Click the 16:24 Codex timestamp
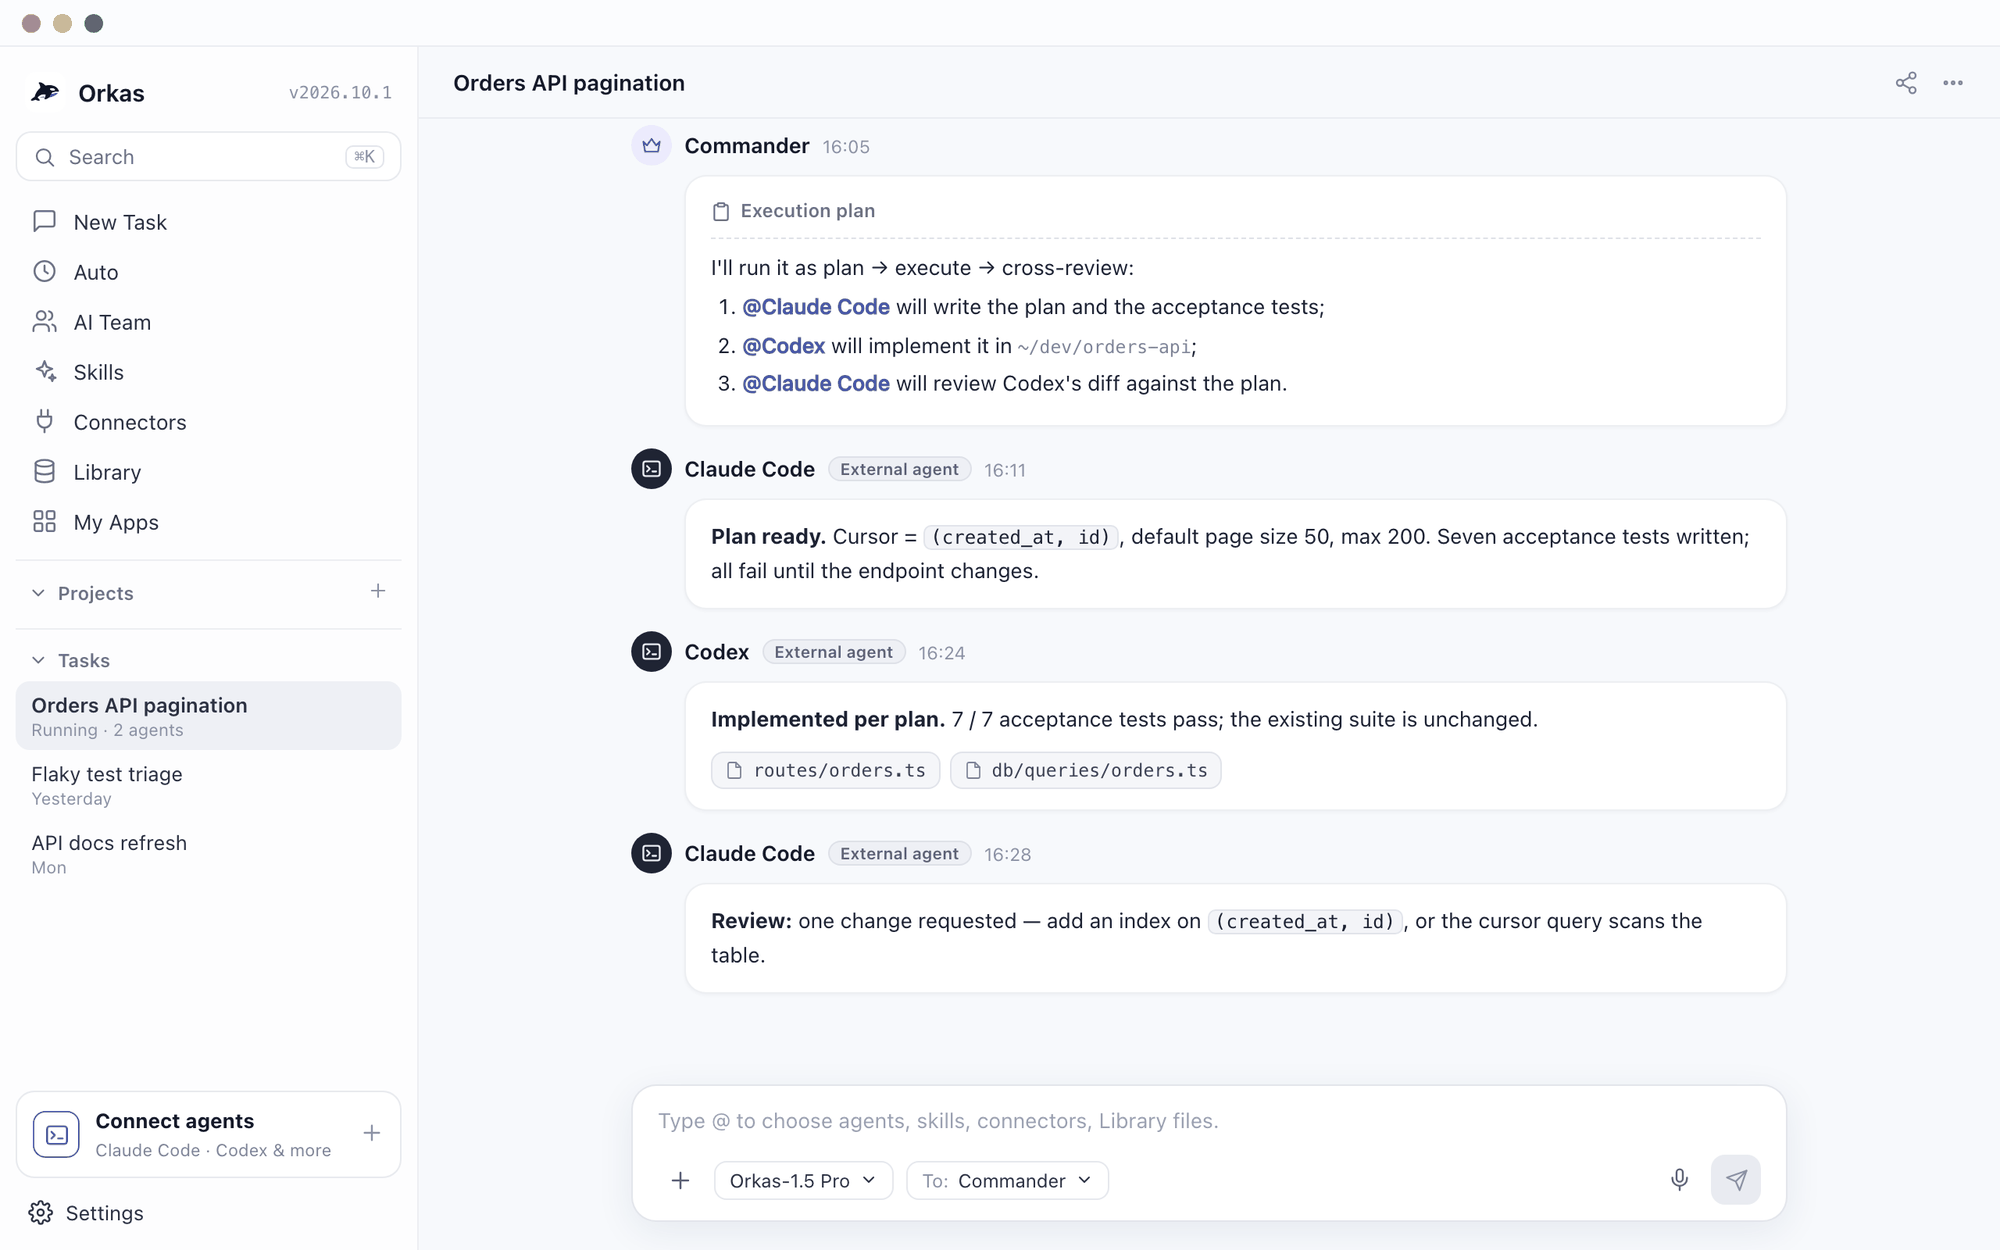This screenshot has height=1250, width=2000. [942, 653]
